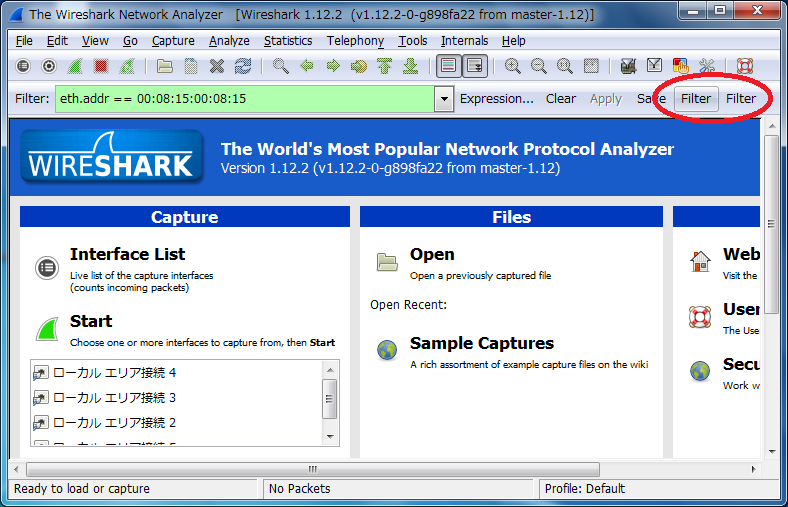
Task: Restart the running capture icon
Action: [x=127, y=66]
